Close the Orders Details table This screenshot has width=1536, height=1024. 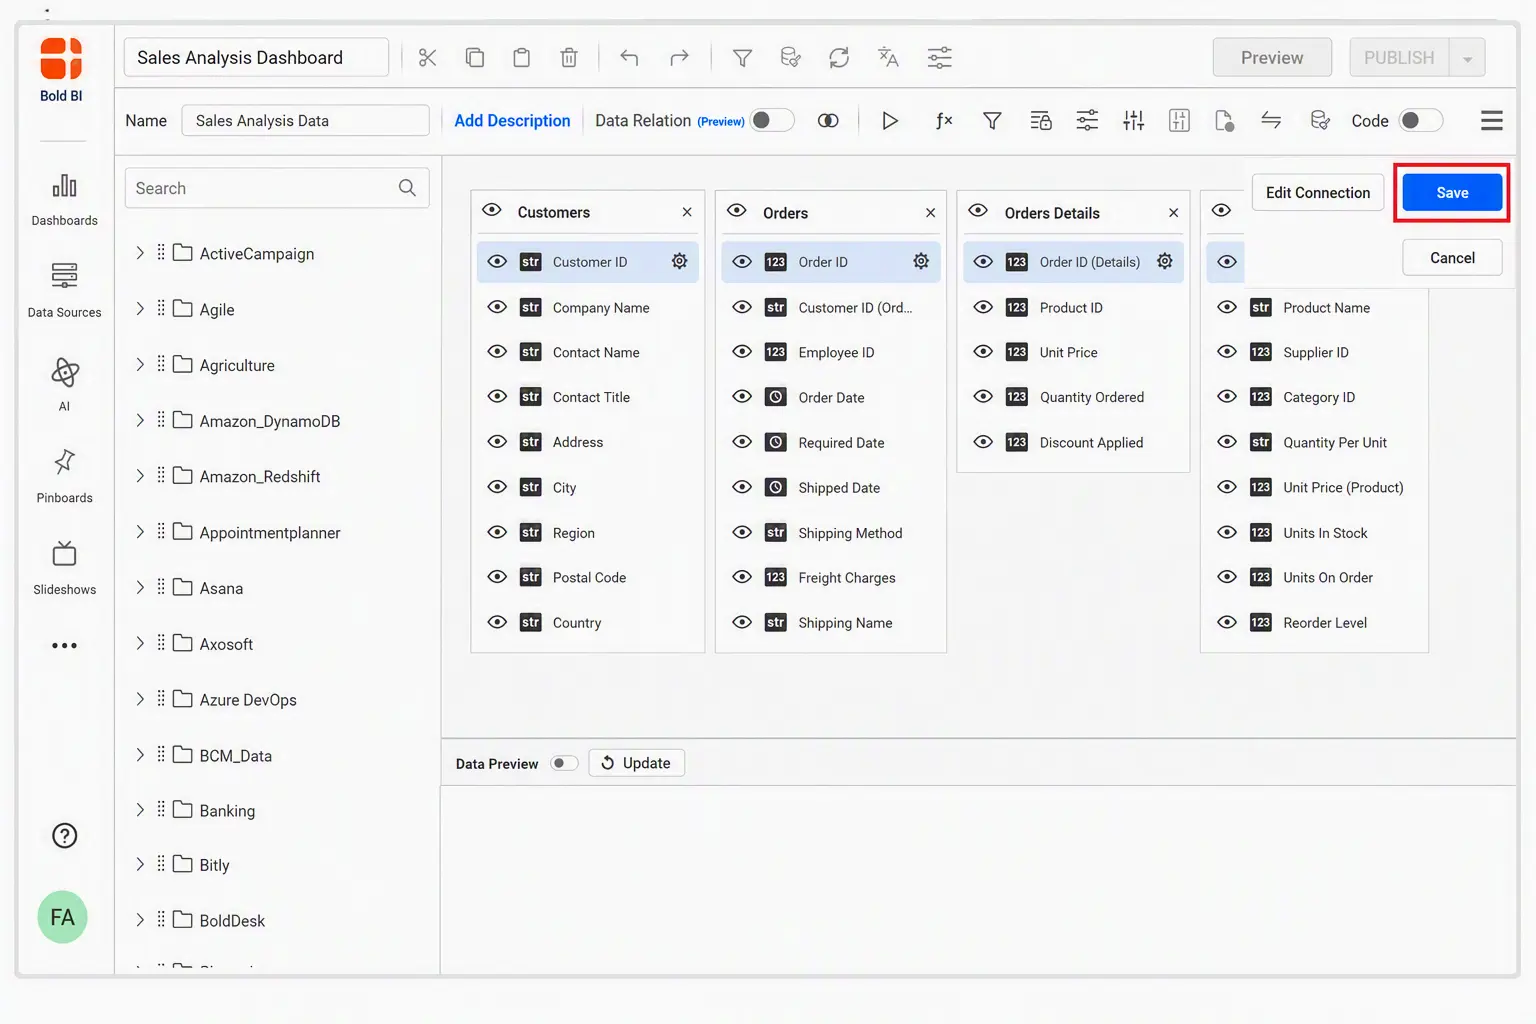pos(1174,213)
